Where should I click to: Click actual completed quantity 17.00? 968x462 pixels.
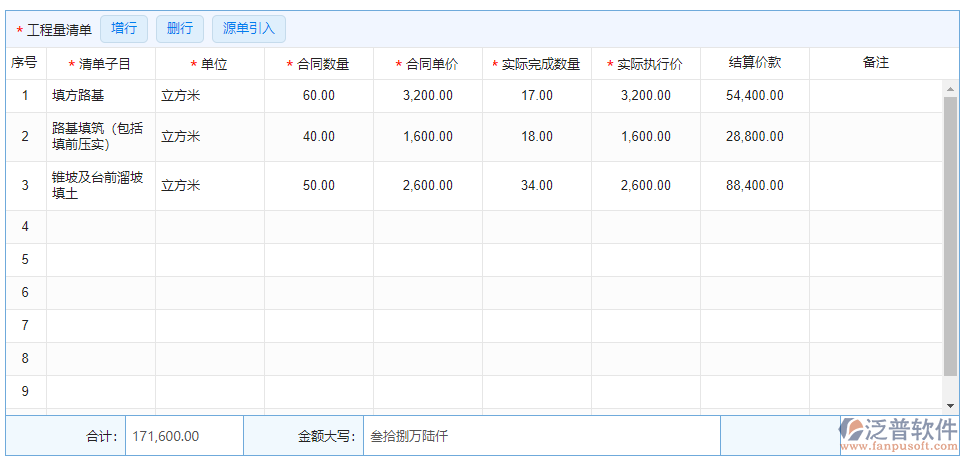pos(536,96)
